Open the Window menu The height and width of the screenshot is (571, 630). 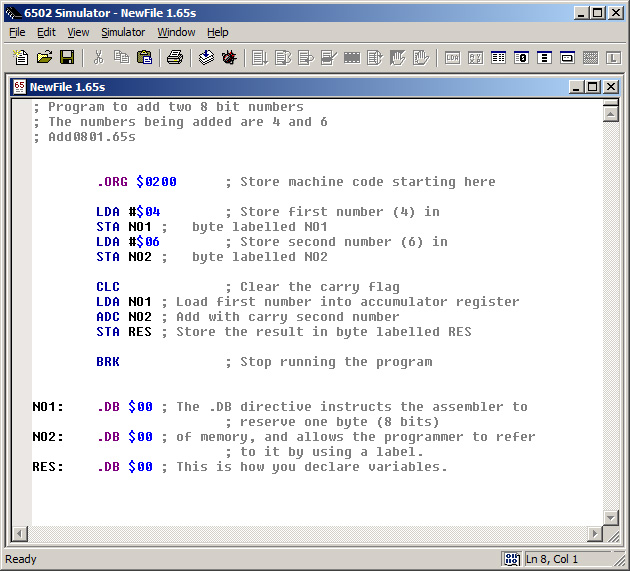click(x=176, y=32)
